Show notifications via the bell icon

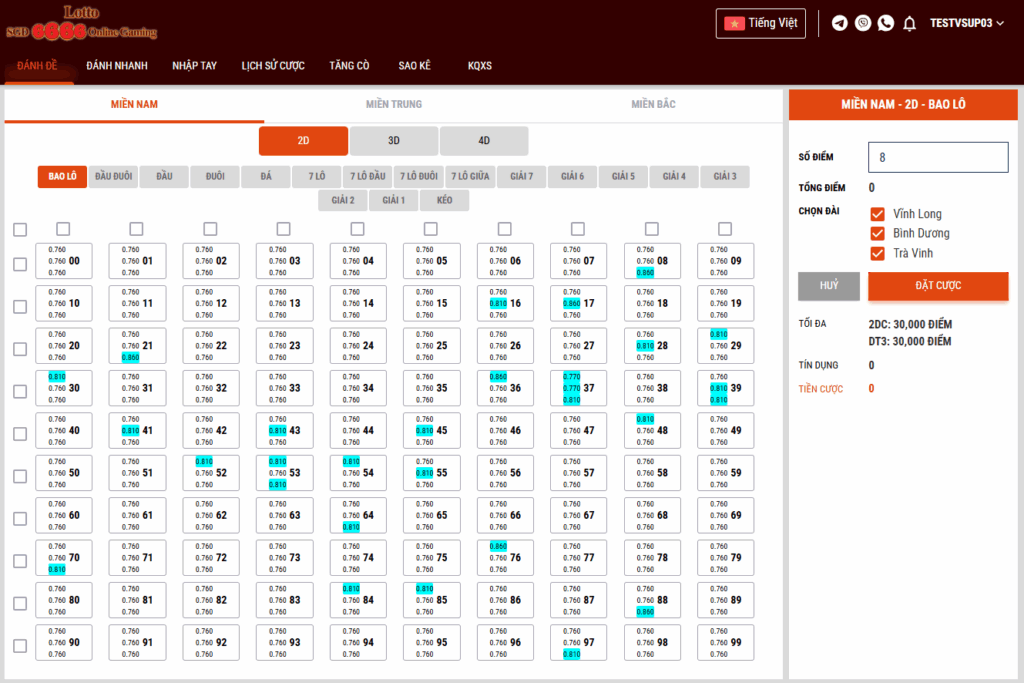point(909,24)
